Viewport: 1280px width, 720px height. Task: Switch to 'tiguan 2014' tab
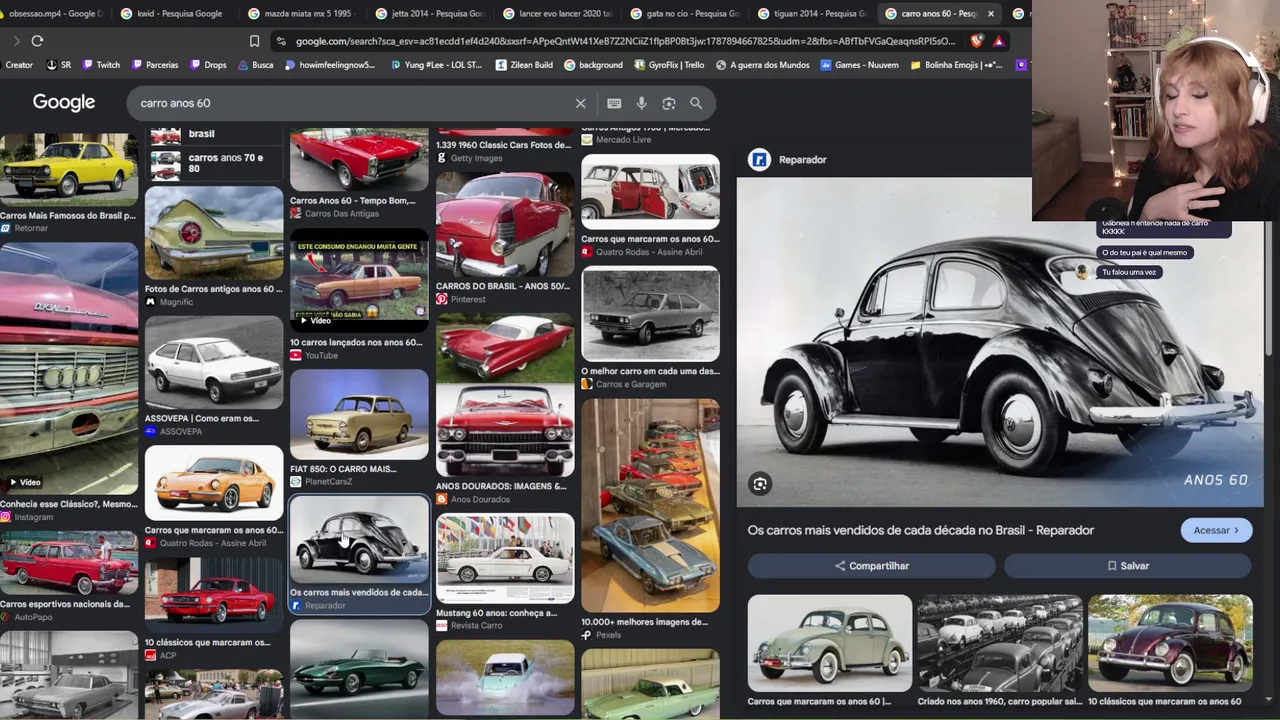pos(812,14)
